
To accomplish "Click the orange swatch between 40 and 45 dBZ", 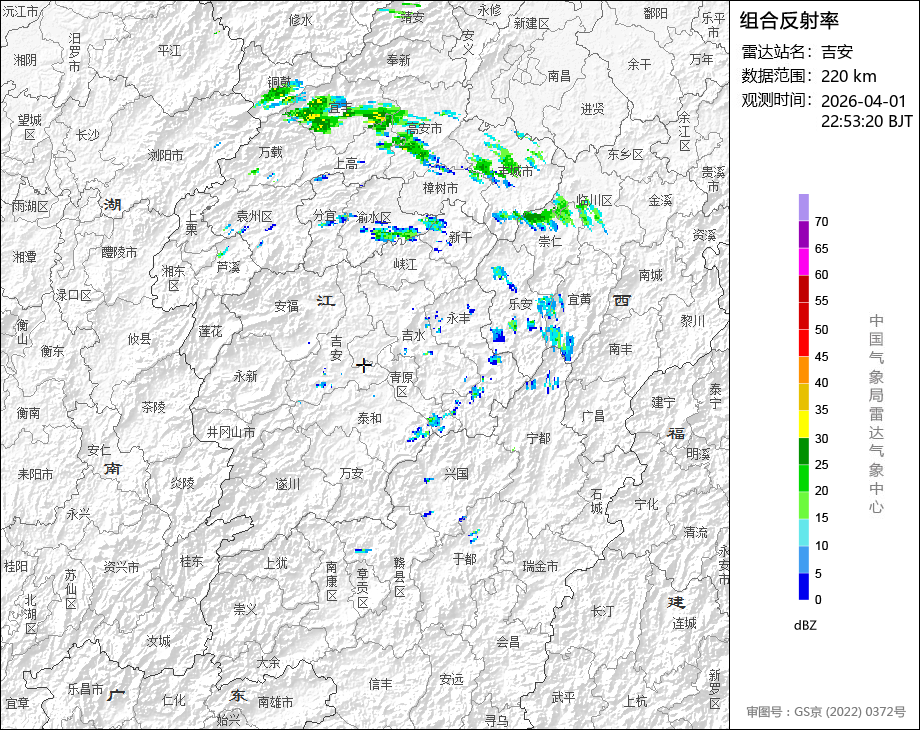I will tap(804, 370).
